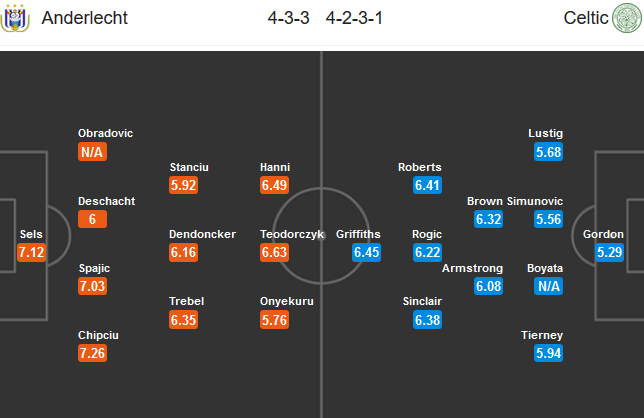Click Lustig's 5.68 rating badge
Image resolution: width=644 pixels, height=418 pixels.
point(548,152)
